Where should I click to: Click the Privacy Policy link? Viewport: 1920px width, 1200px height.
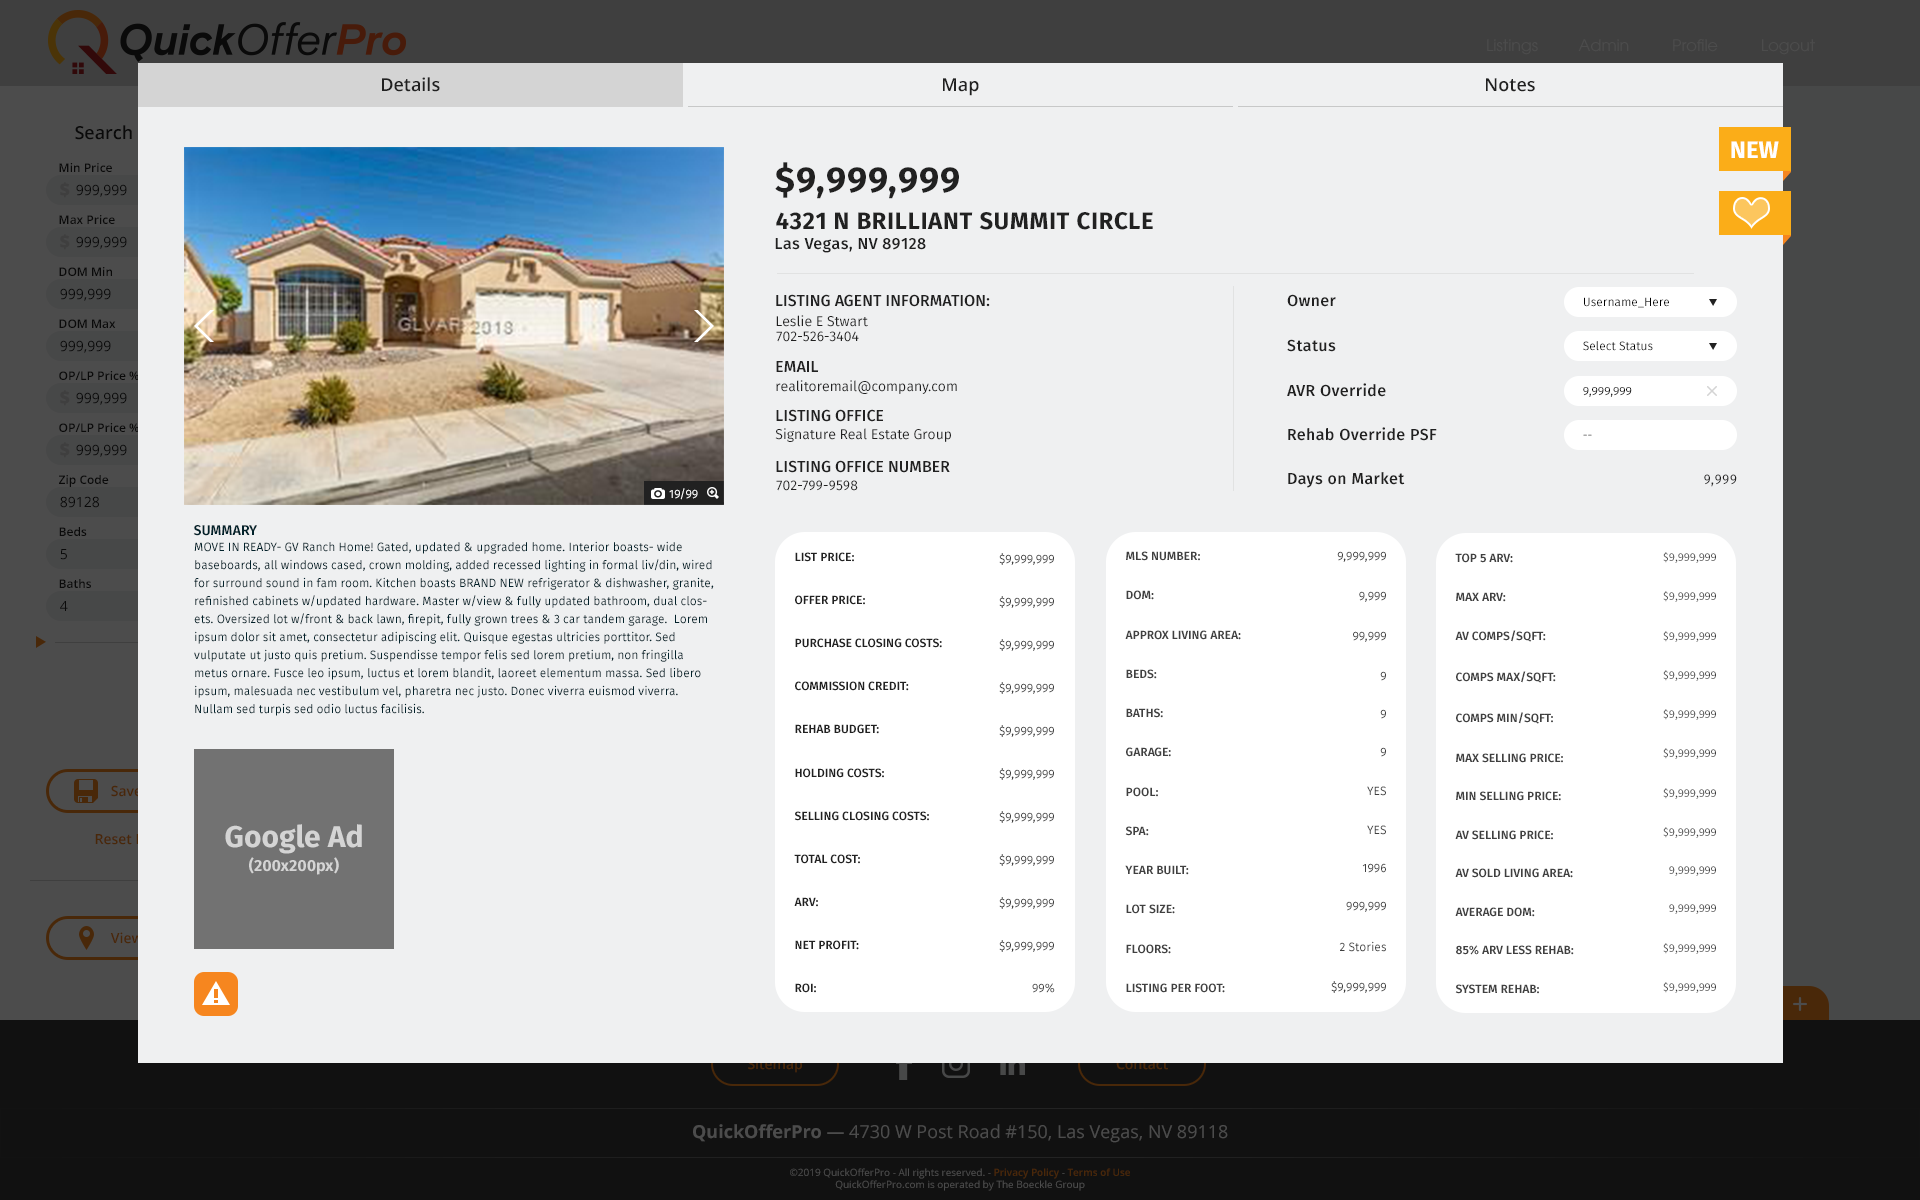[1025, 1172]
